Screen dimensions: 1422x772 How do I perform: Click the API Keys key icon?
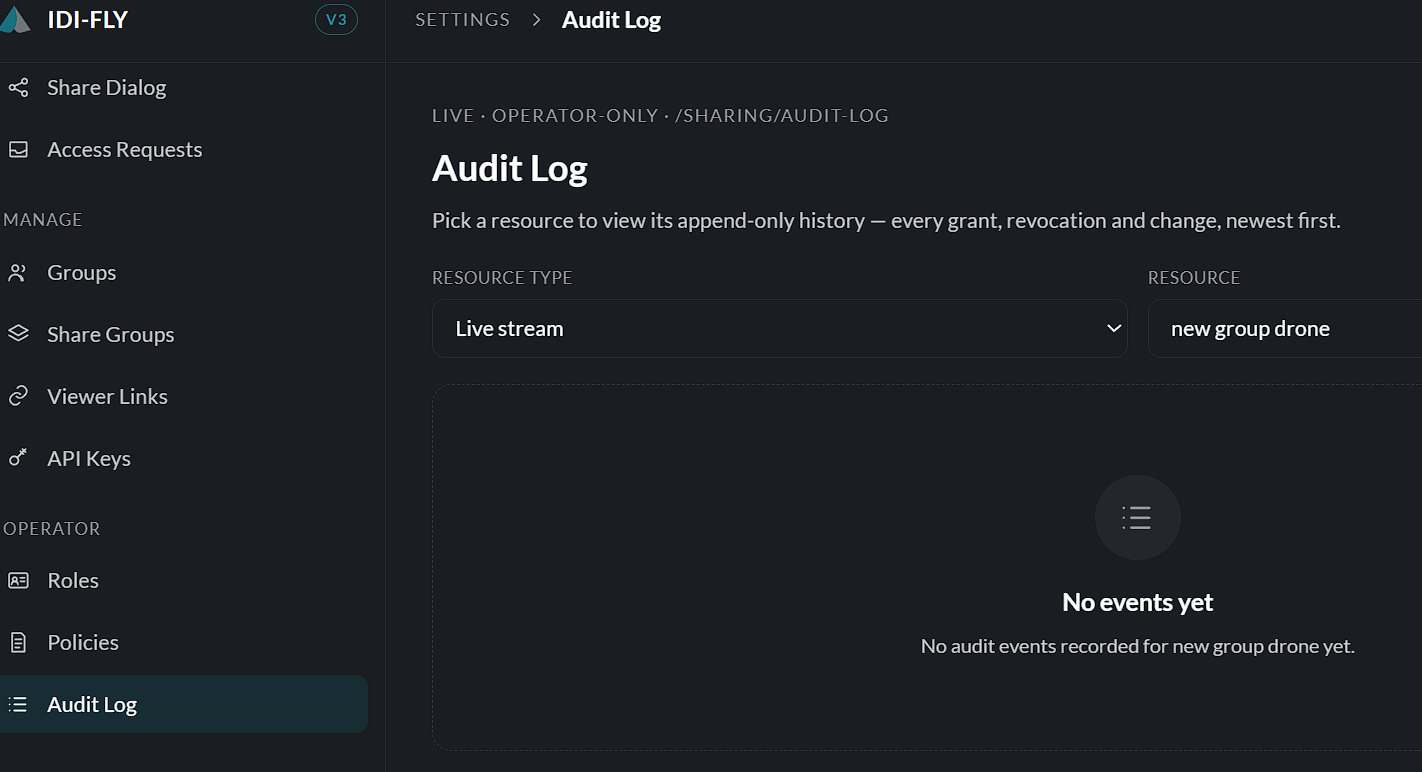point(18,458)
